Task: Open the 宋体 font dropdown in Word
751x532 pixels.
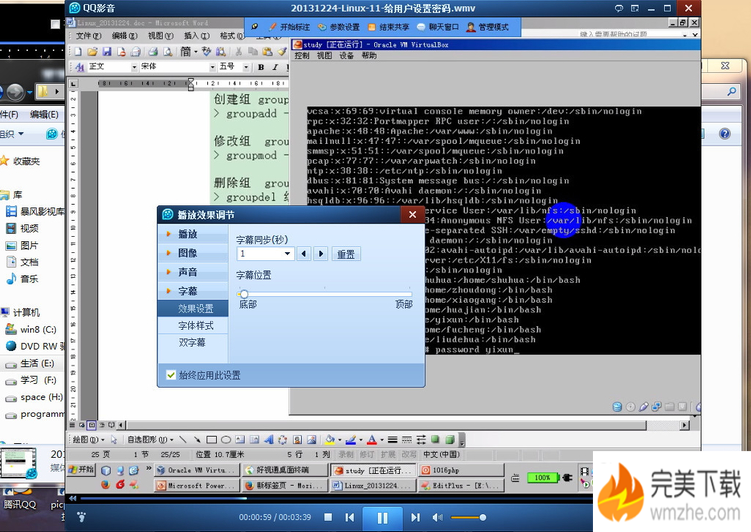Action: coord(213,67)
